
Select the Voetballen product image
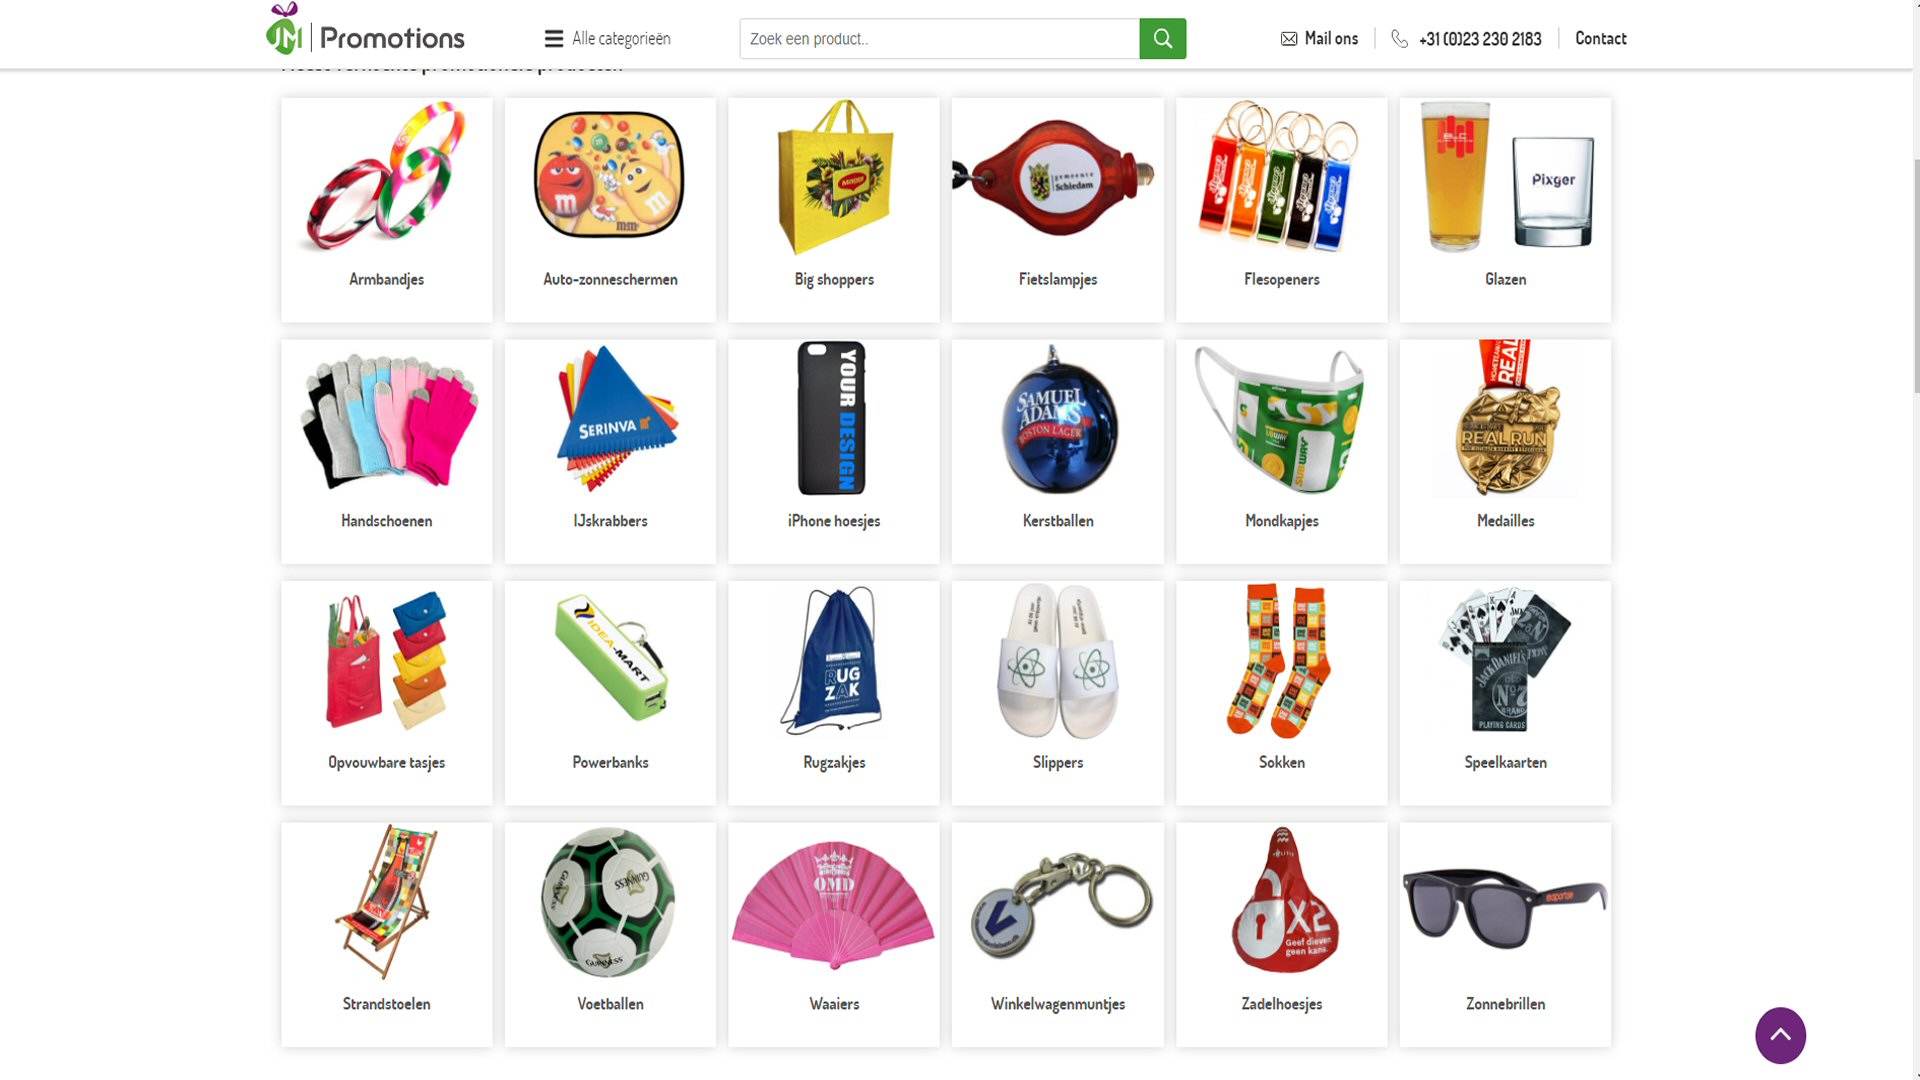(610, 902)
